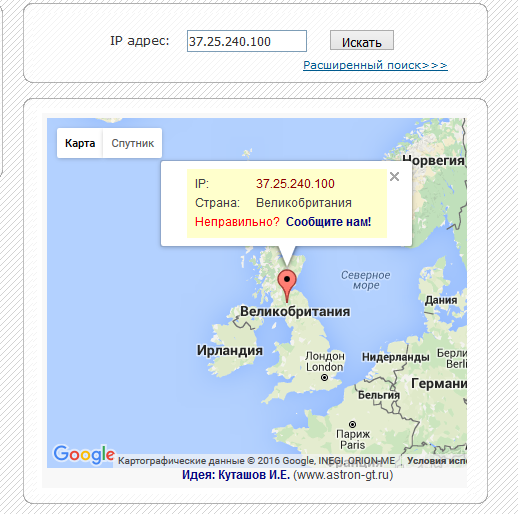The height and width of the screenshot is (514, 518).
Task: Click the Google logo on the map
Action: coord(84,455)
